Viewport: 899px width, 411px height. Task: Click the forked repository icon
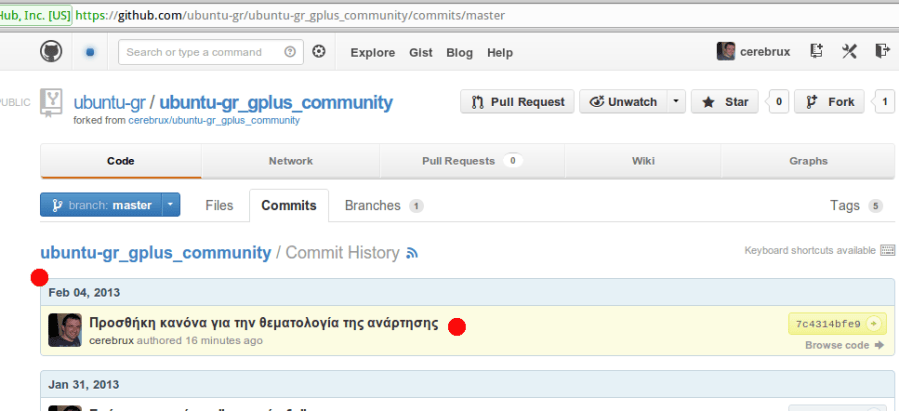coord(50,103)
